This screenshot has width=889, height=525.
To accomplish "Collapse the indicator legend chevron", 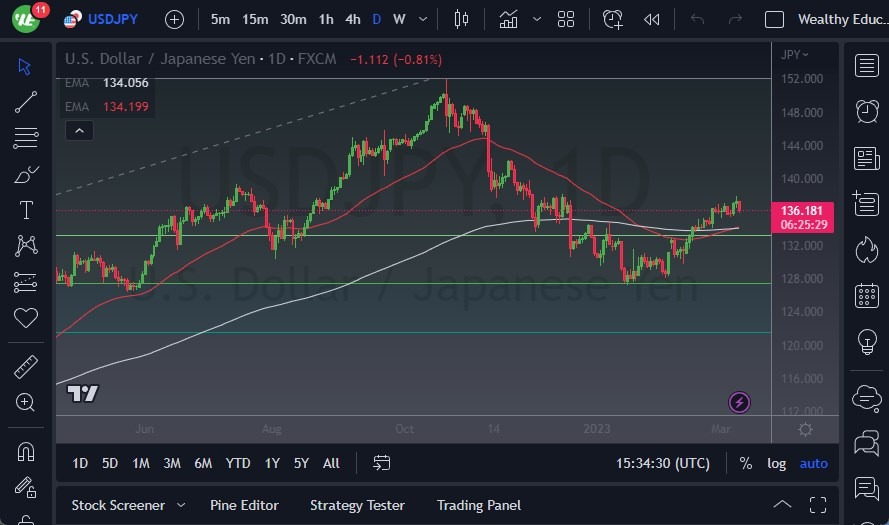I will [x=78, y=130].
